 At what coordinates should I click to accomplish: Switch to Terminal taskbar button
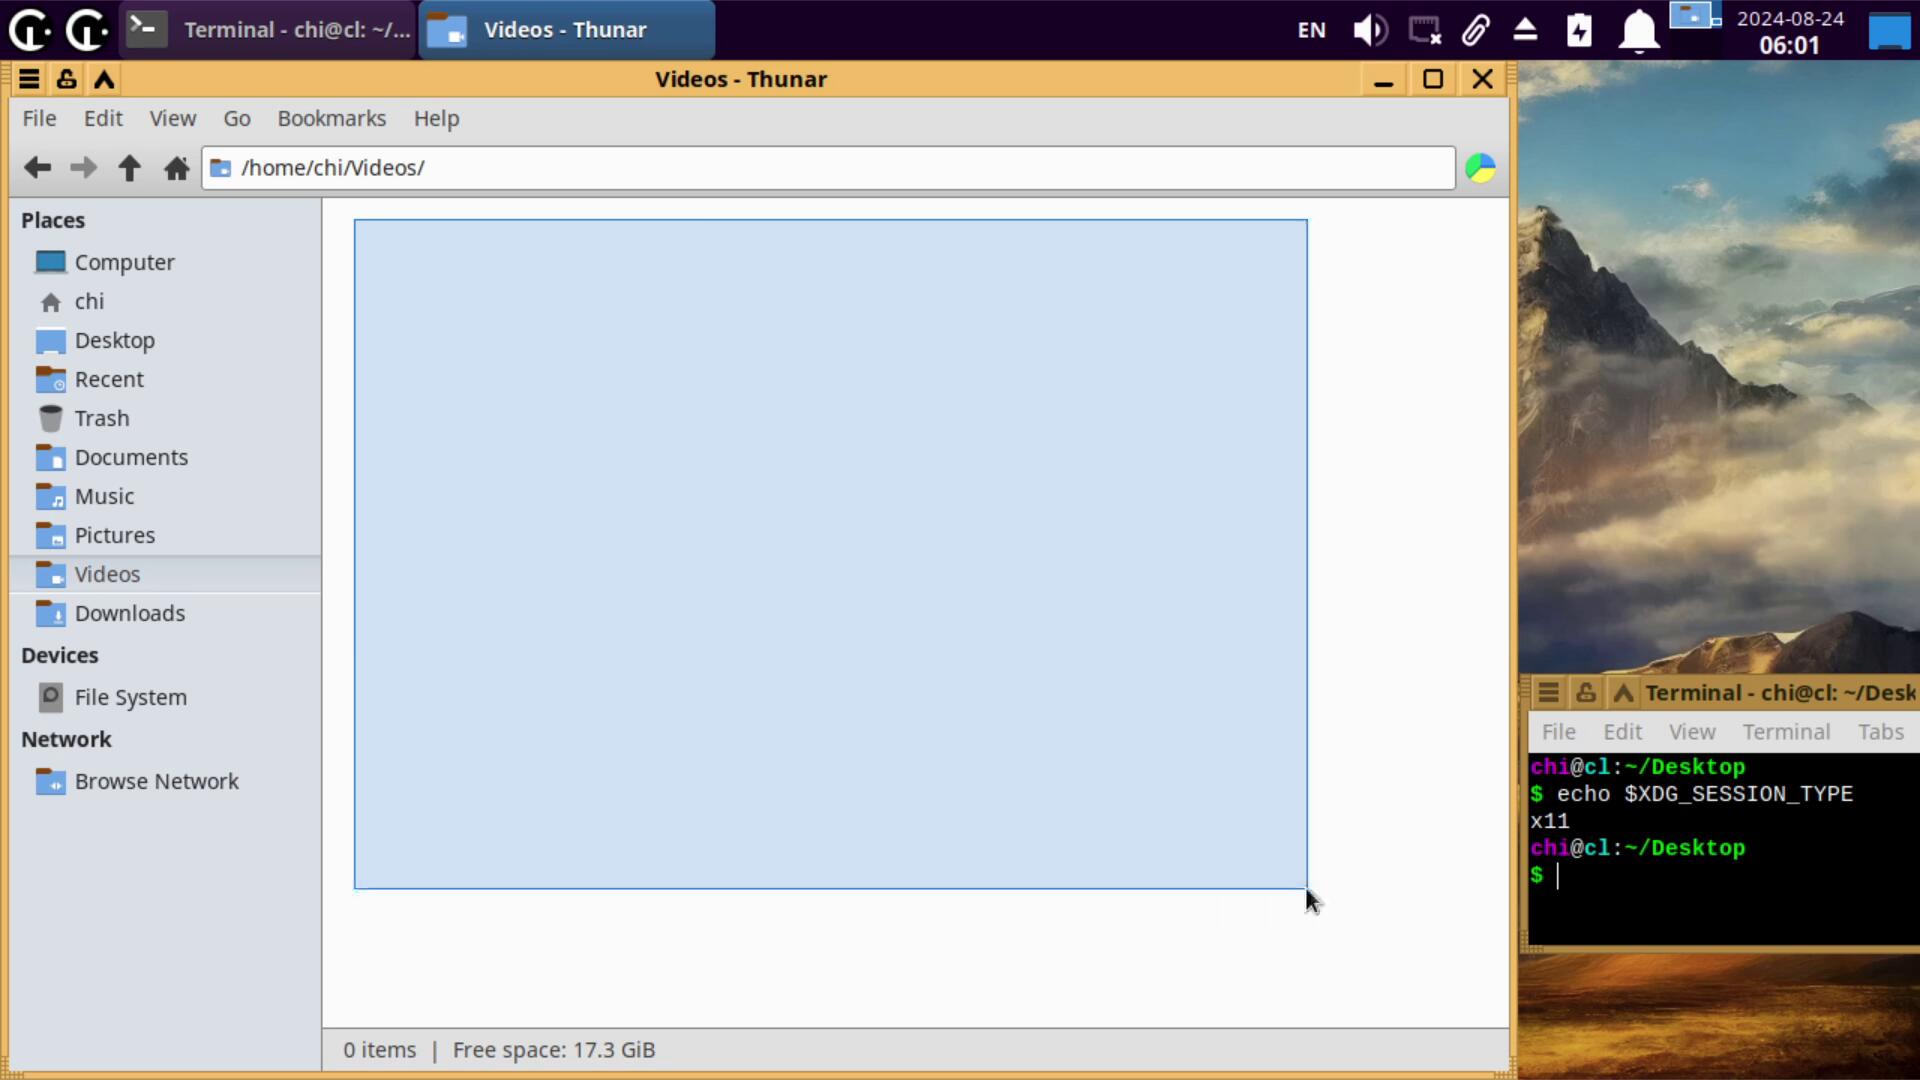[x=268, y=30]
